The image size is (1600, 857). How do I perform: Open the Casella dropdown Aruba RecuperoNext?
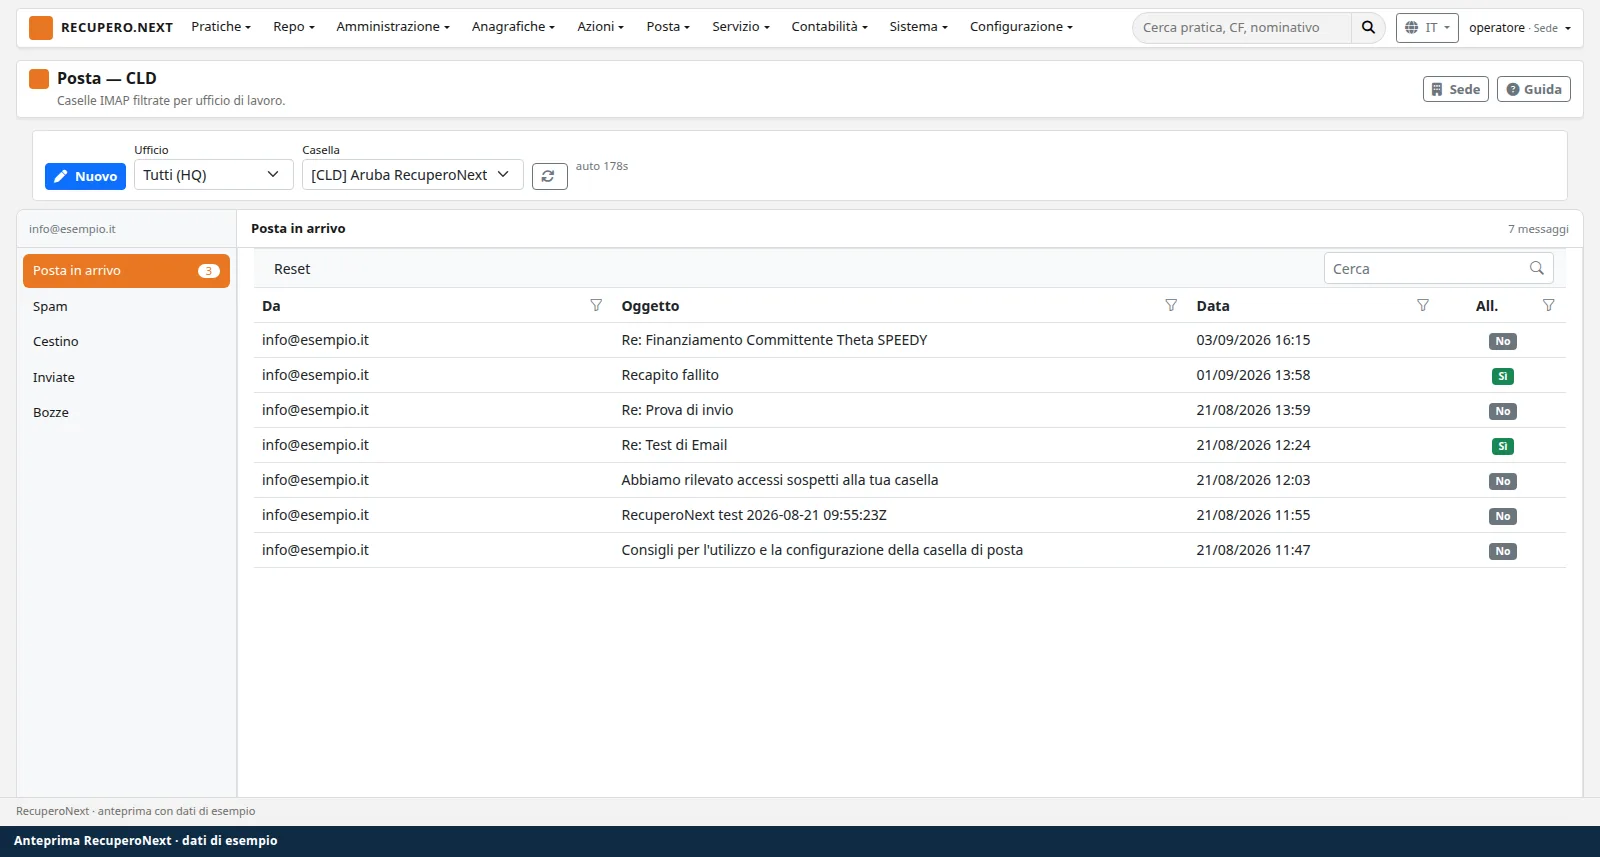click(412, 174)
